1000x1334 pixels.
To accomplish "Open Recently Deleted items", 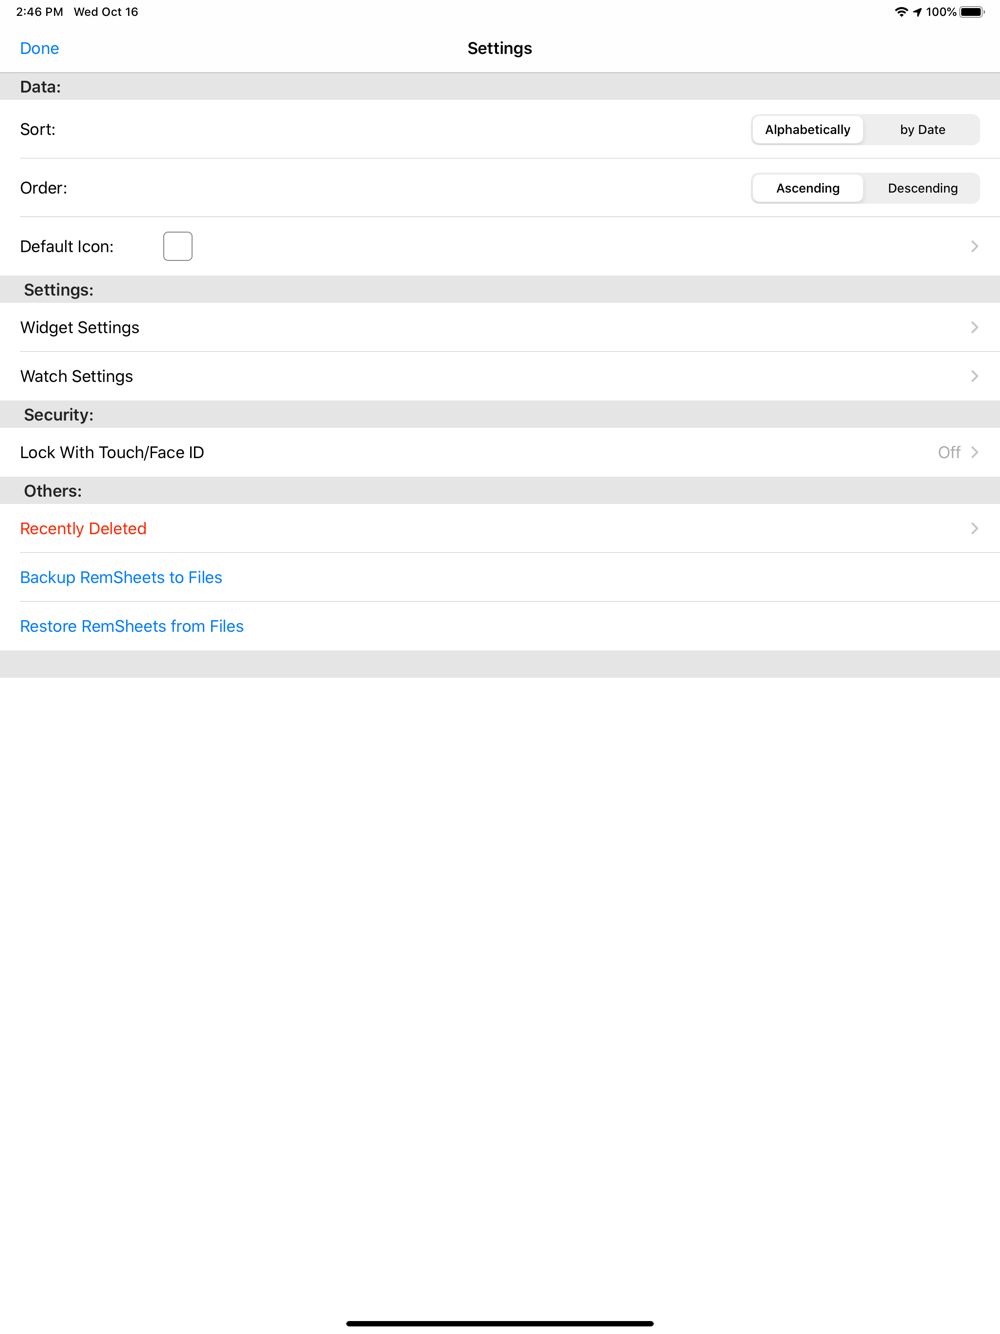I will click(x=500, y=528).
